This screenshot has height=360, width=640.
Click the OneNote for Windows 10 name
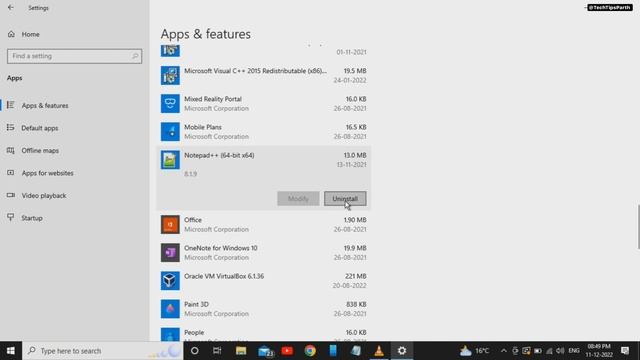[221, 248]
